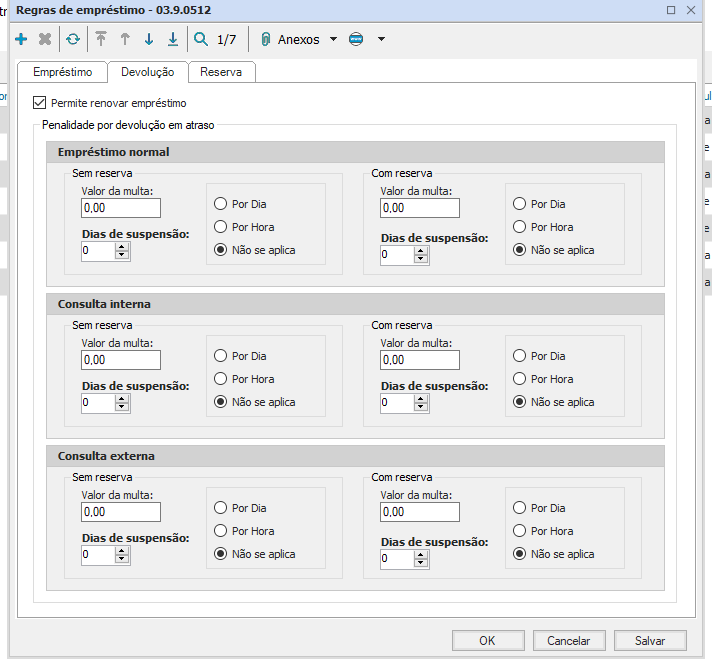
Task: Choose Não se aplica in Consulta externa Sem reserva
Action: pos(220,554)
